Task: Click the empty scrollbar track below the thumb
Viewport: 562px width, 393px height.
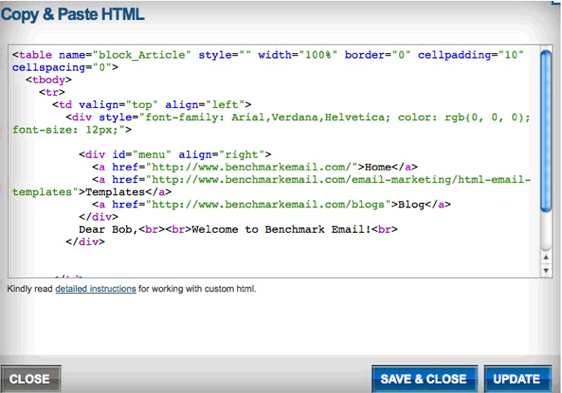Action: pyautogui.click(x=546, y=231)
